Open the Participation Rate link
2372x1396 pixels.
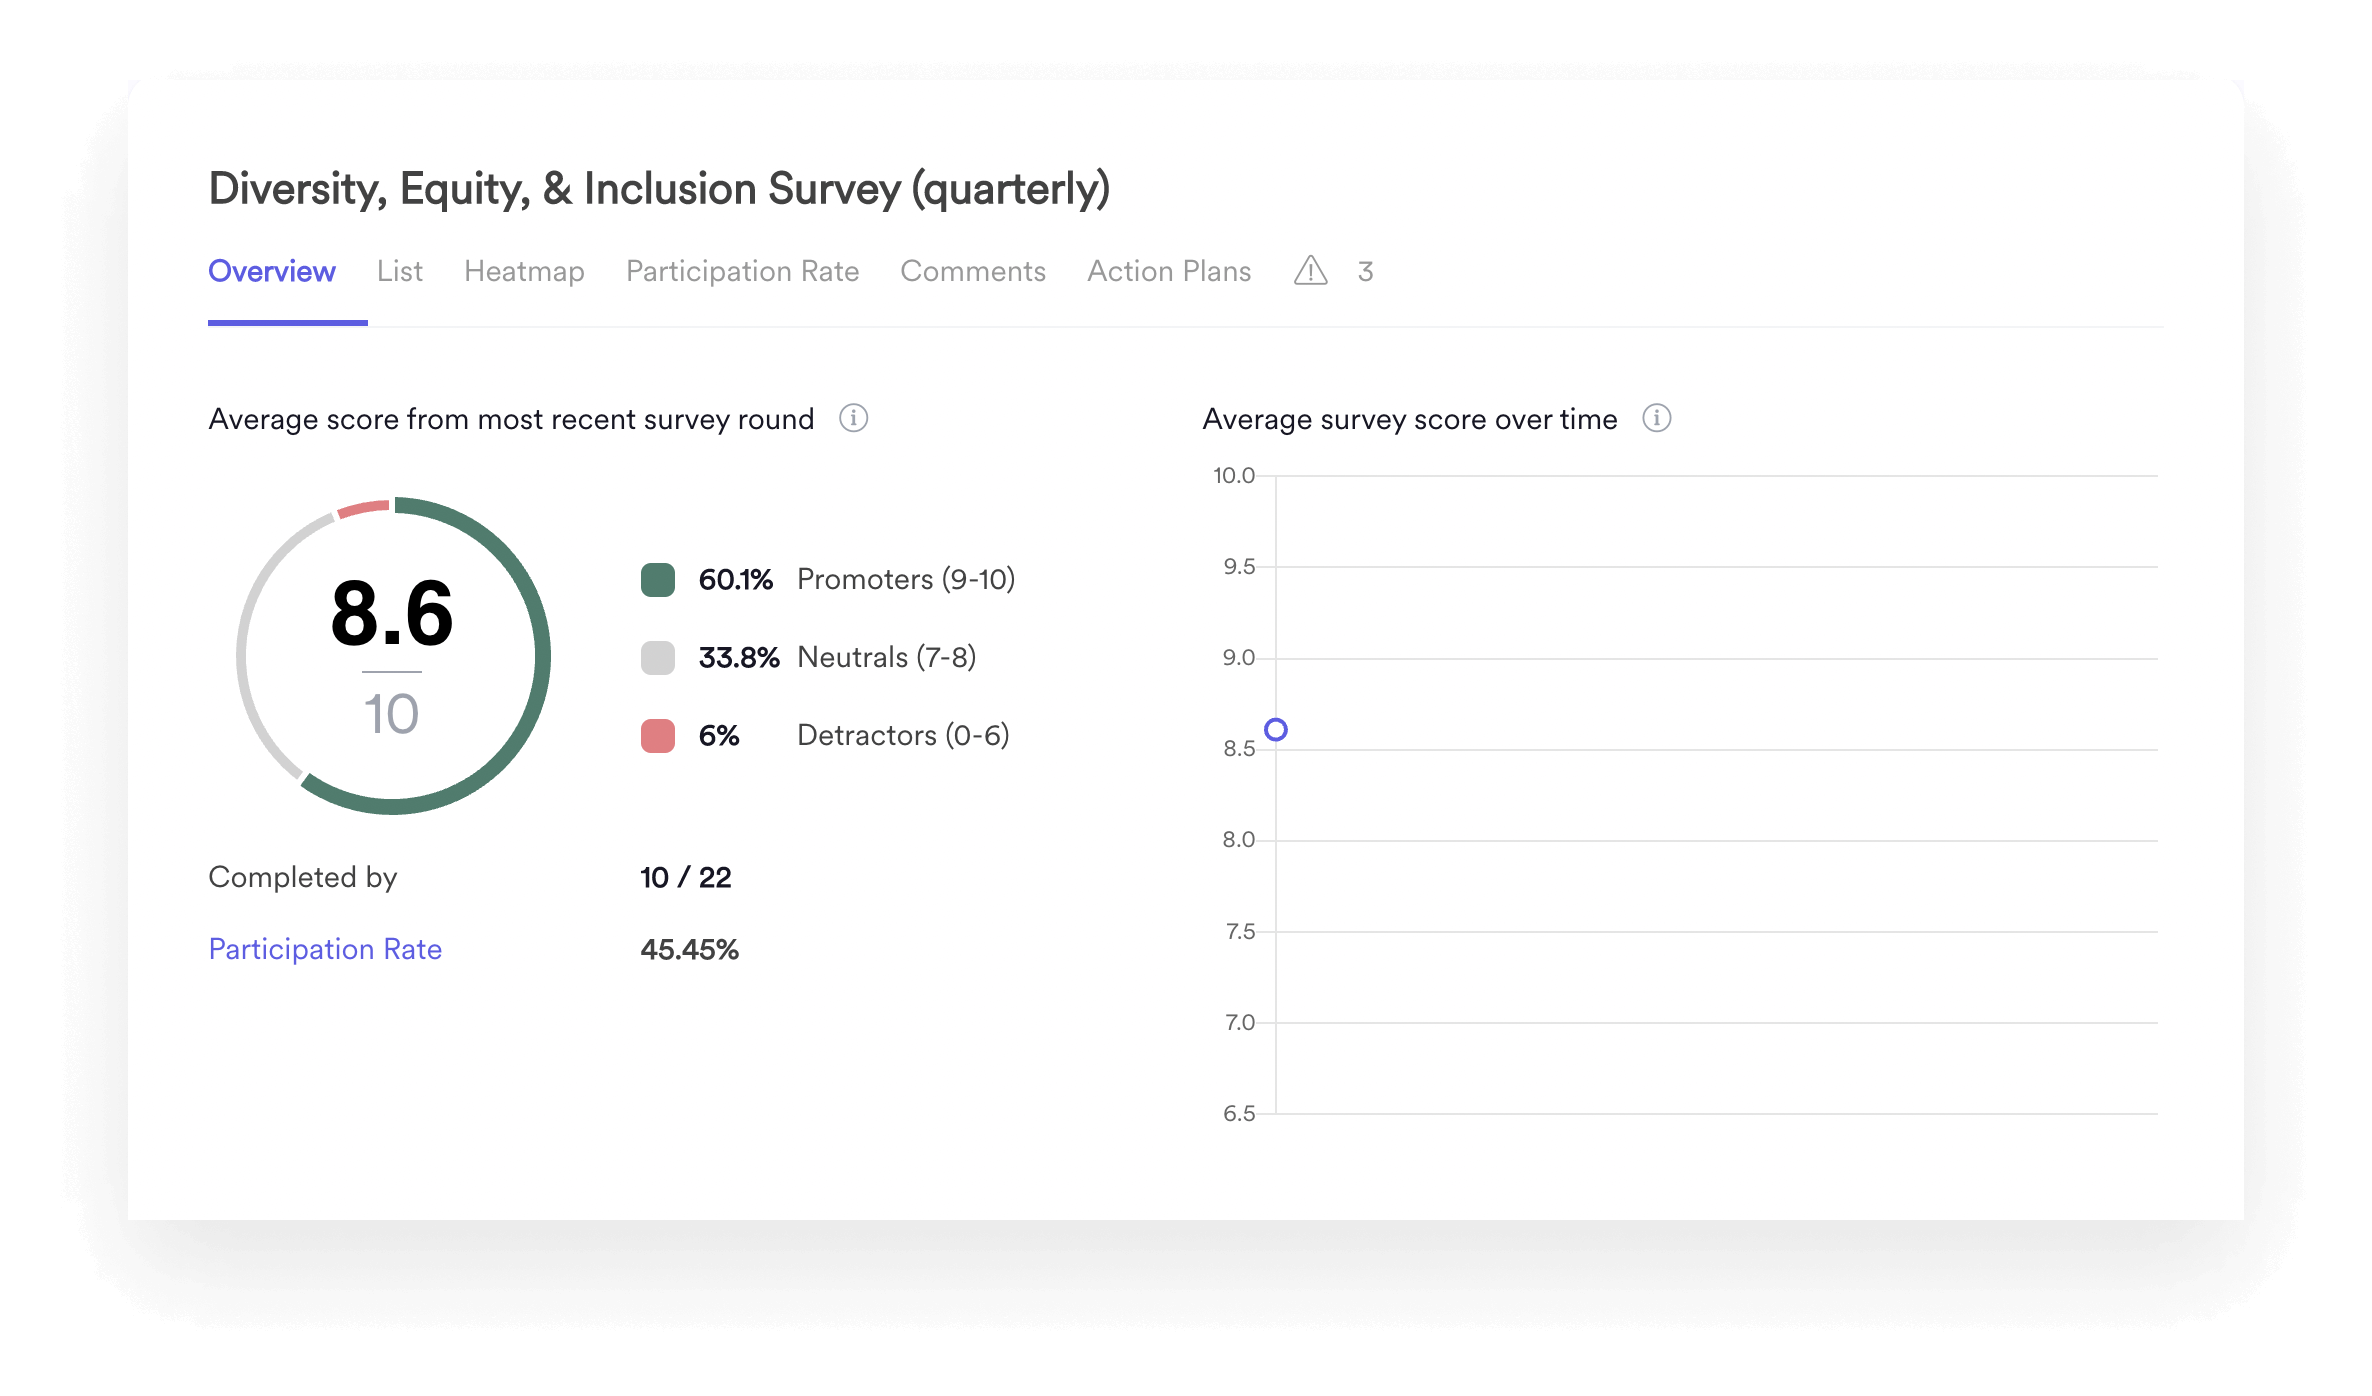(x=325, y=948)
